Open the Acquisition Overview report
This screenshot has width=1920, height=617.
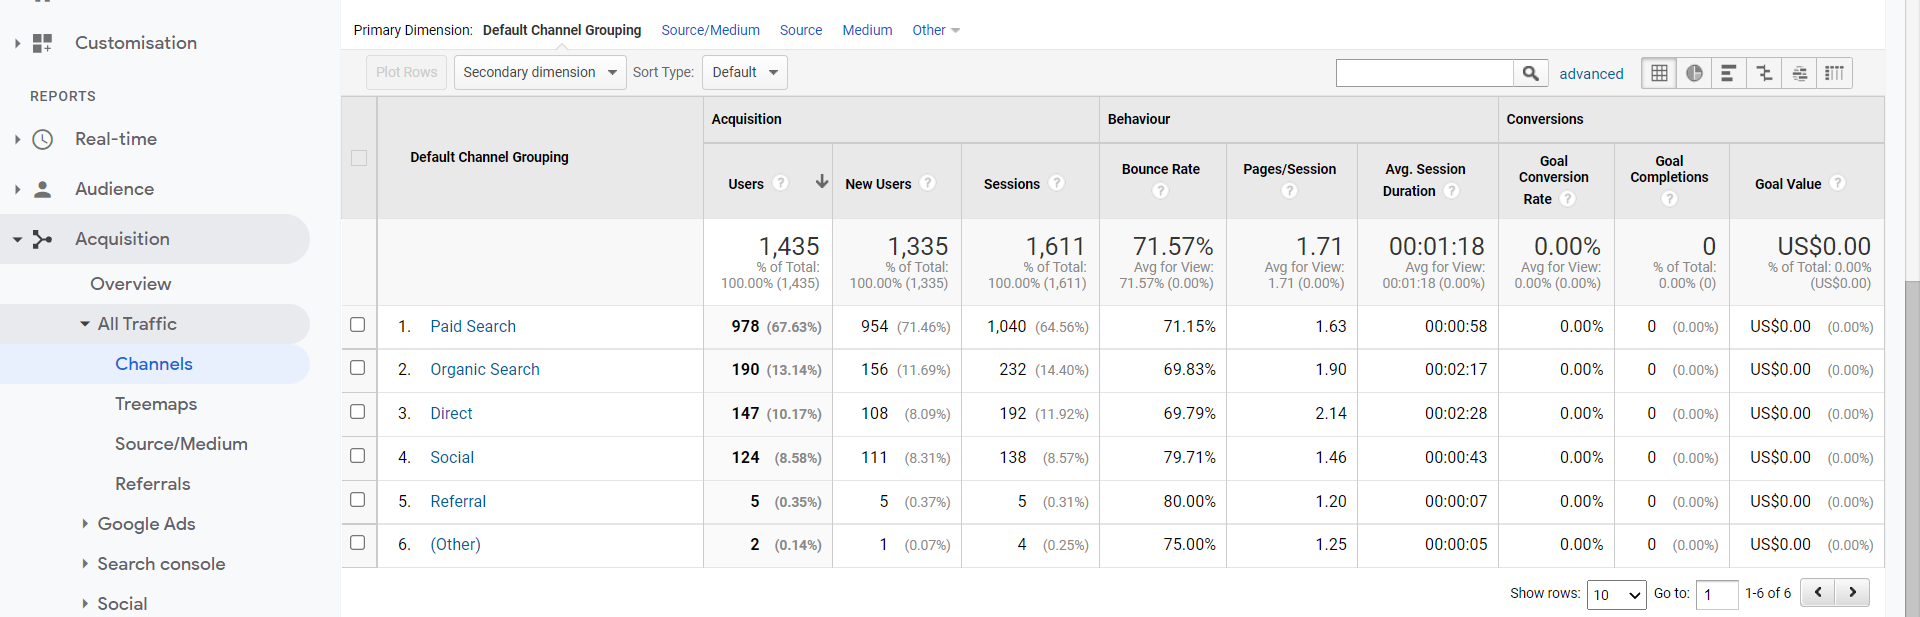point(131,284)
